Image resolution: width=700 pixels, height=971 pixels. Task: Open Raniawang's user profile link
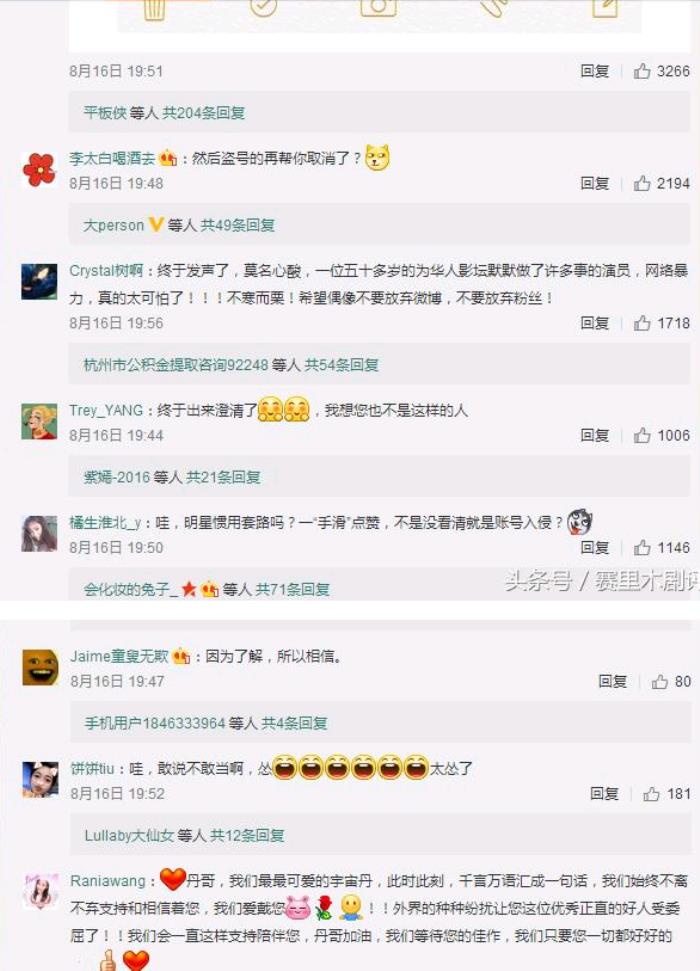pos(108,881)
